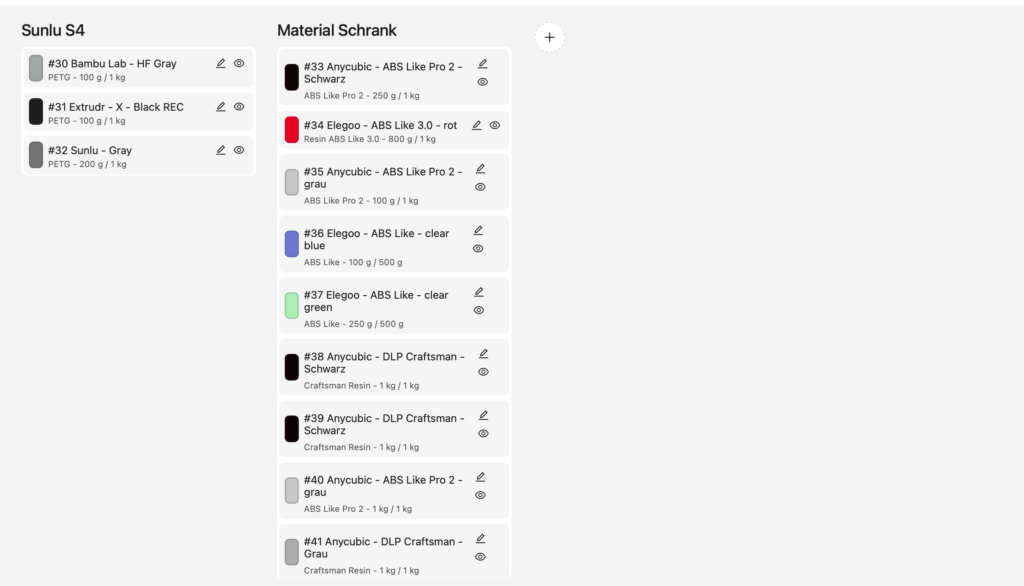1024x586 pixels.
Task: Edit #36 Elegoo clear blue resin
Action: coord(478,230)
